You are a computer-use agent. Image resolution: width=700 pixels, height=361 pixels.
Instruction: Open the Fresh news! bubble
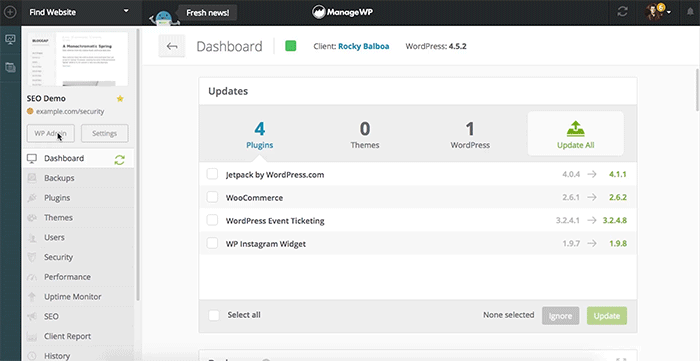click(x=208, y=13)
